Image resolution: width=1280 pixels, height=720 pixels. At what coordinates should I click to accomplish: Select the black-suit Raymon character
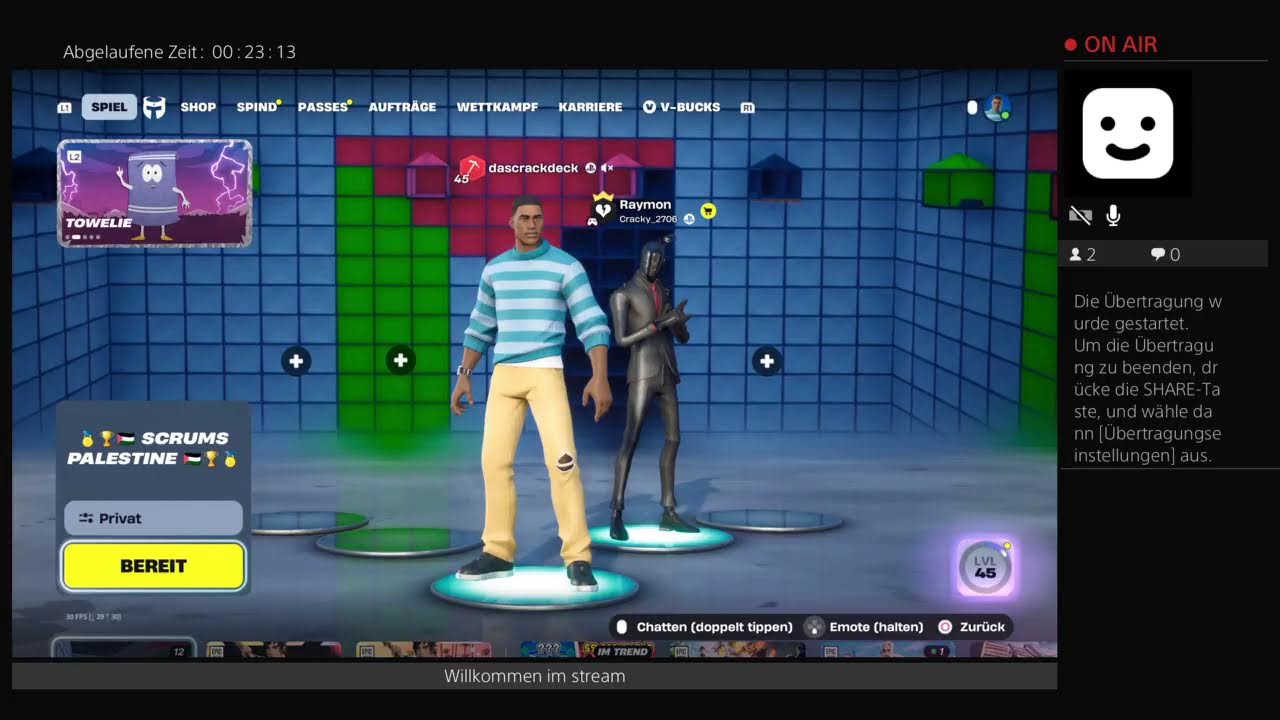coord(652,390)
